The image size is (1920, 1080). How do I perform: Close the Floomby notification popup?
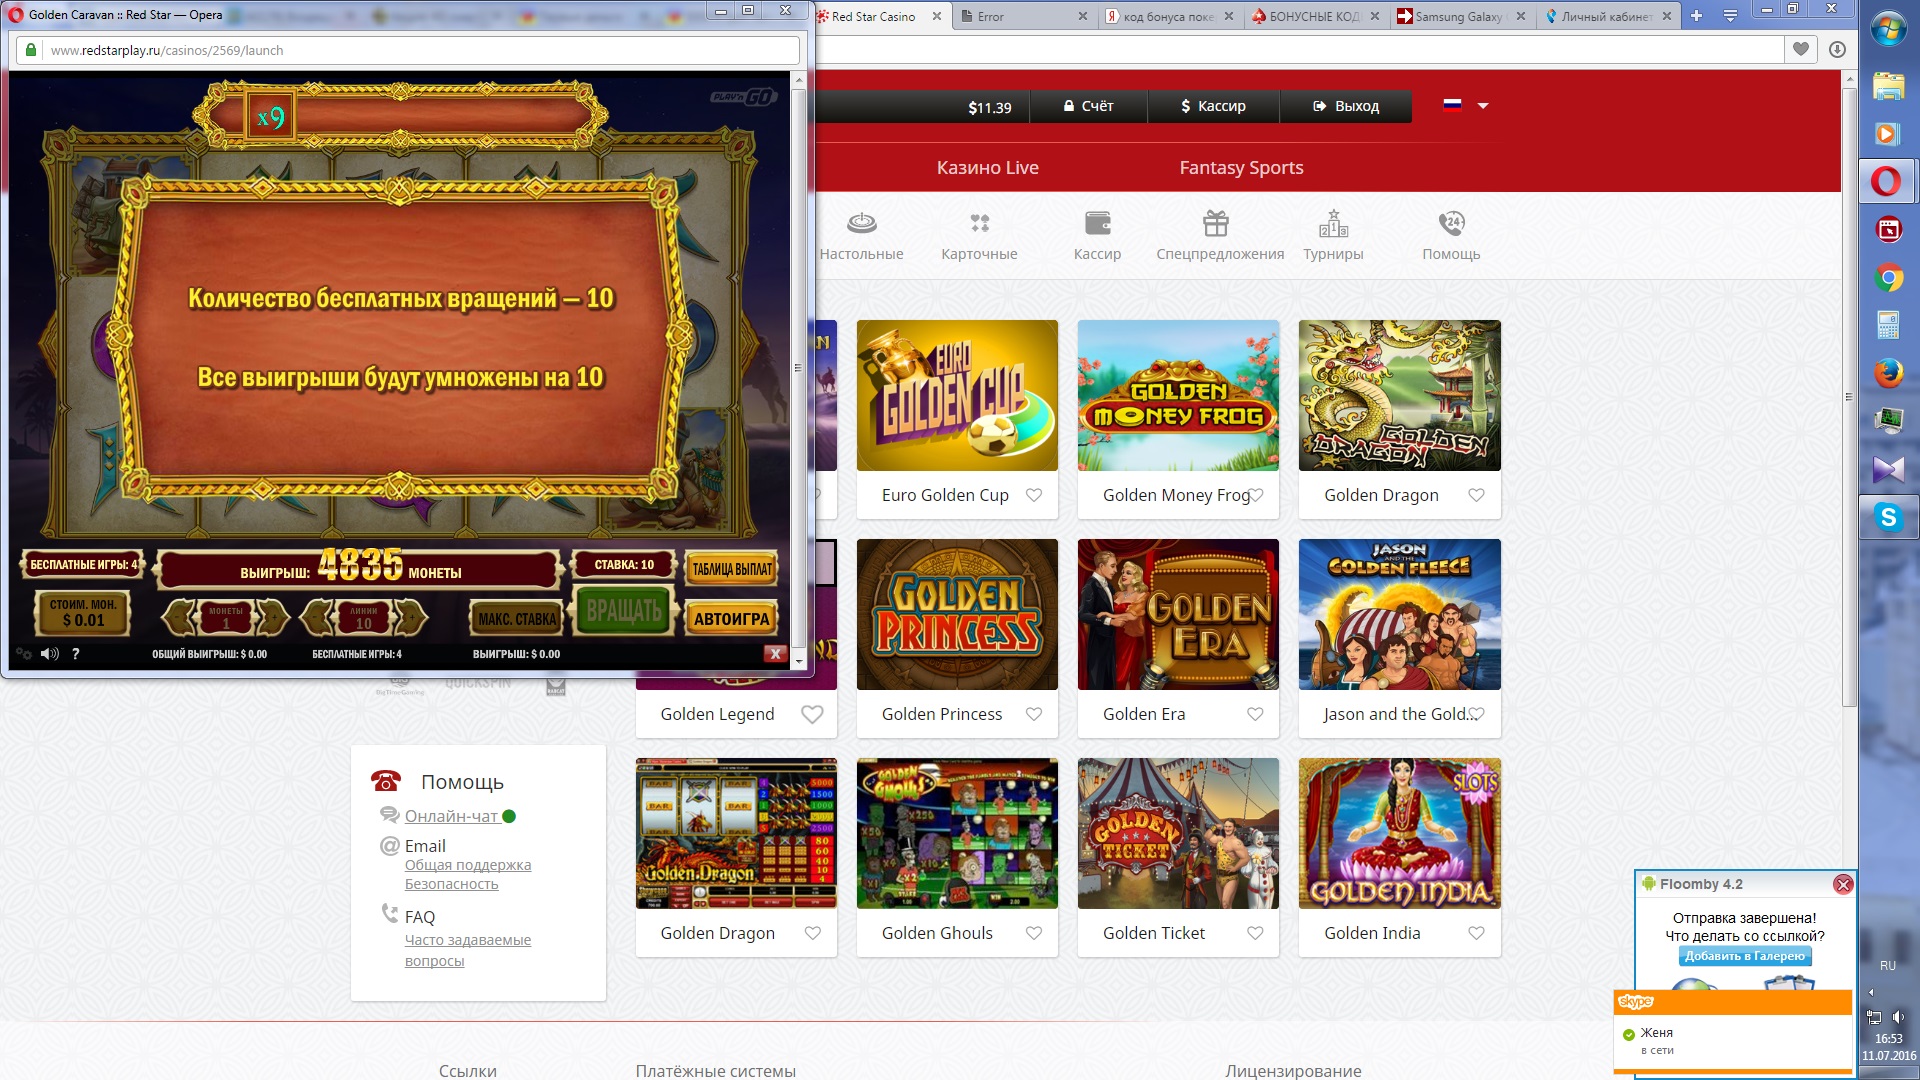tap(1843, 884)
